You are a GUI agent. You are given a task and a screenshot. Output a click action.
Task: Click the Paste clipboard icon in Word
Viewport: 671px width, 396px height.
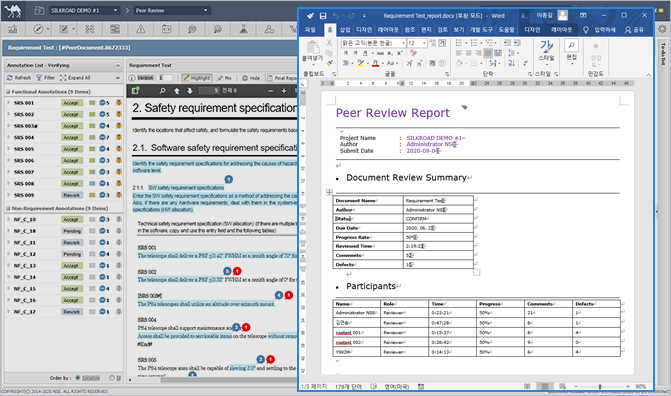point(313,47)
